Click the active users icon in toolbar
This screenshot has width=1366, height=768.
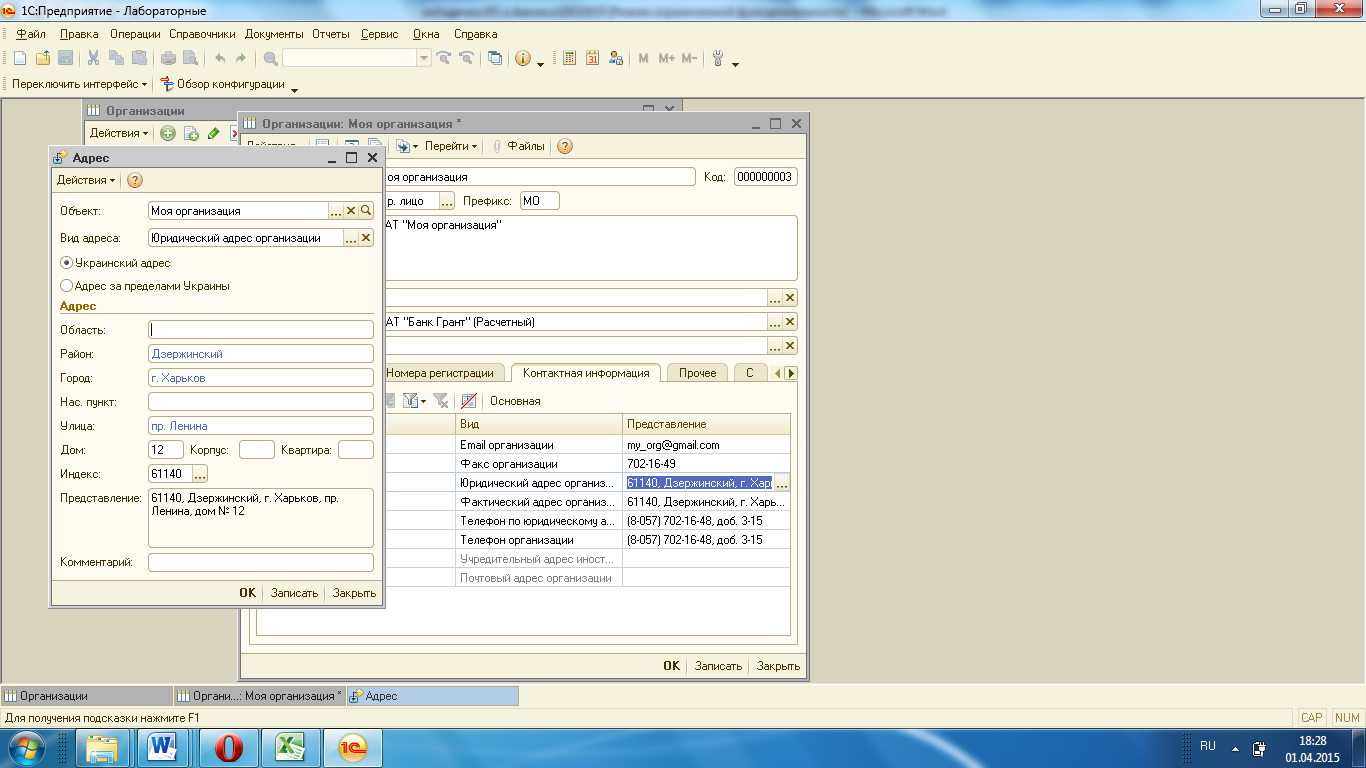pos(615,59)
